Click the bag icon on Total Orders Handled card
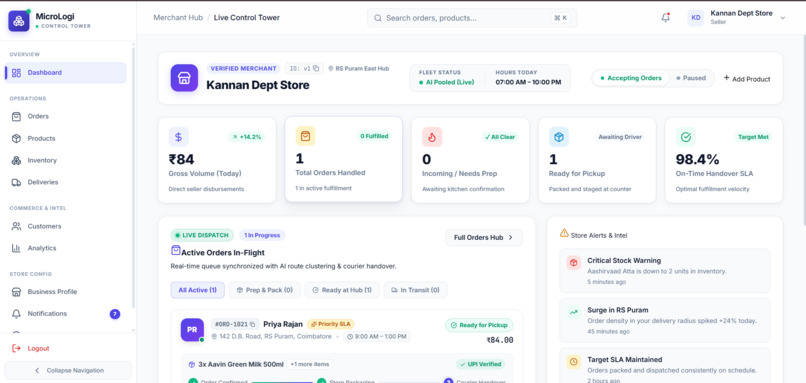 (x=305, y=136)
